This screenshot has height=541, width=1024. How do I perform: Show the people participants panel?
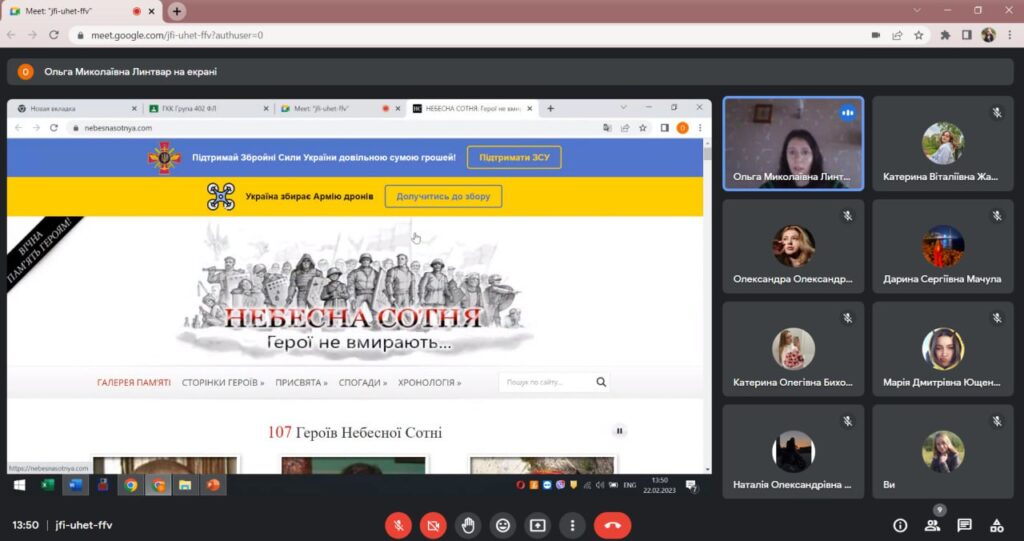[932, 525]
